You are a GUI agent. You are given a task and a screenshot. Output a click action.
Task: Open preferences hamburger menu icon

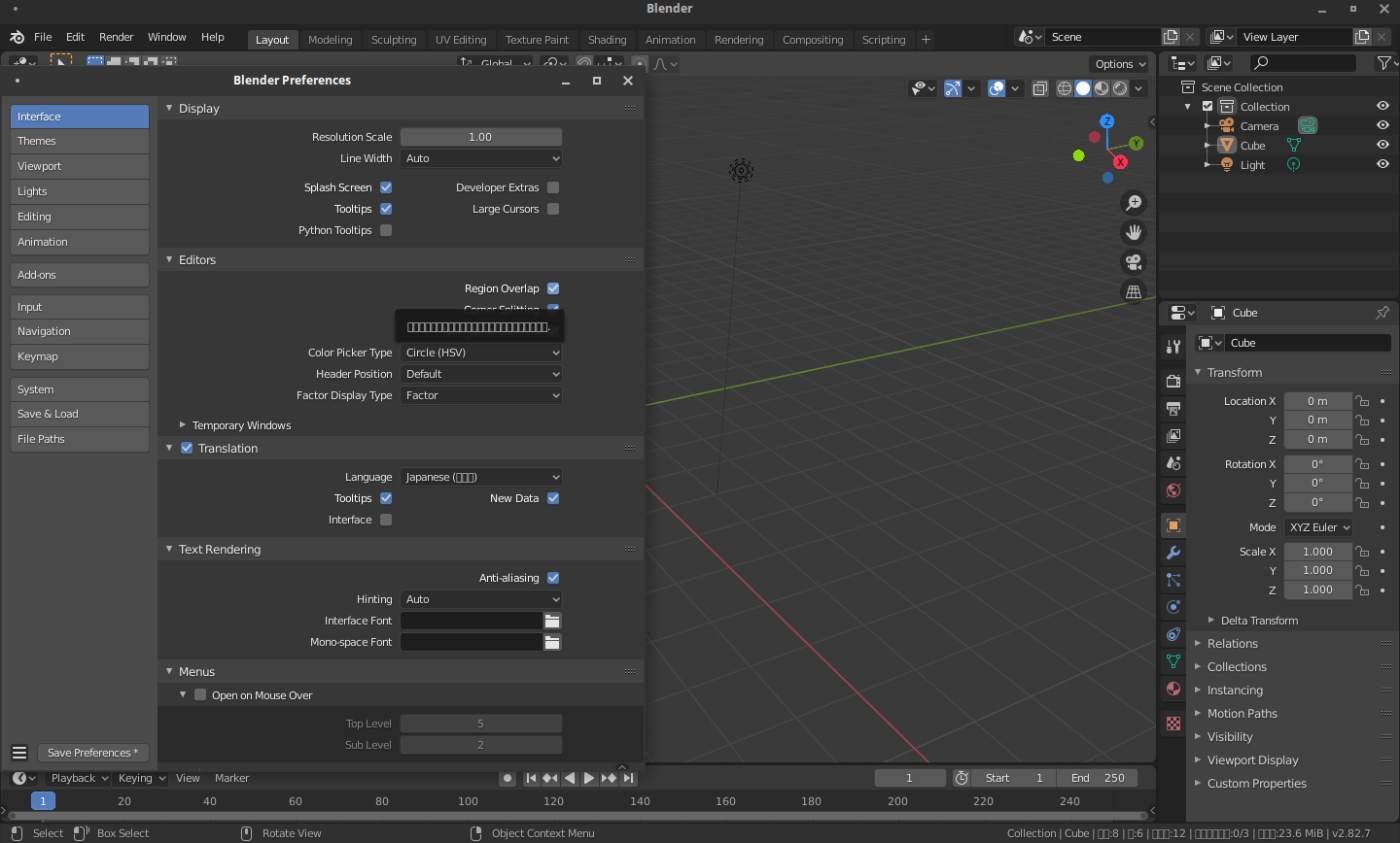tap(19, 753)
